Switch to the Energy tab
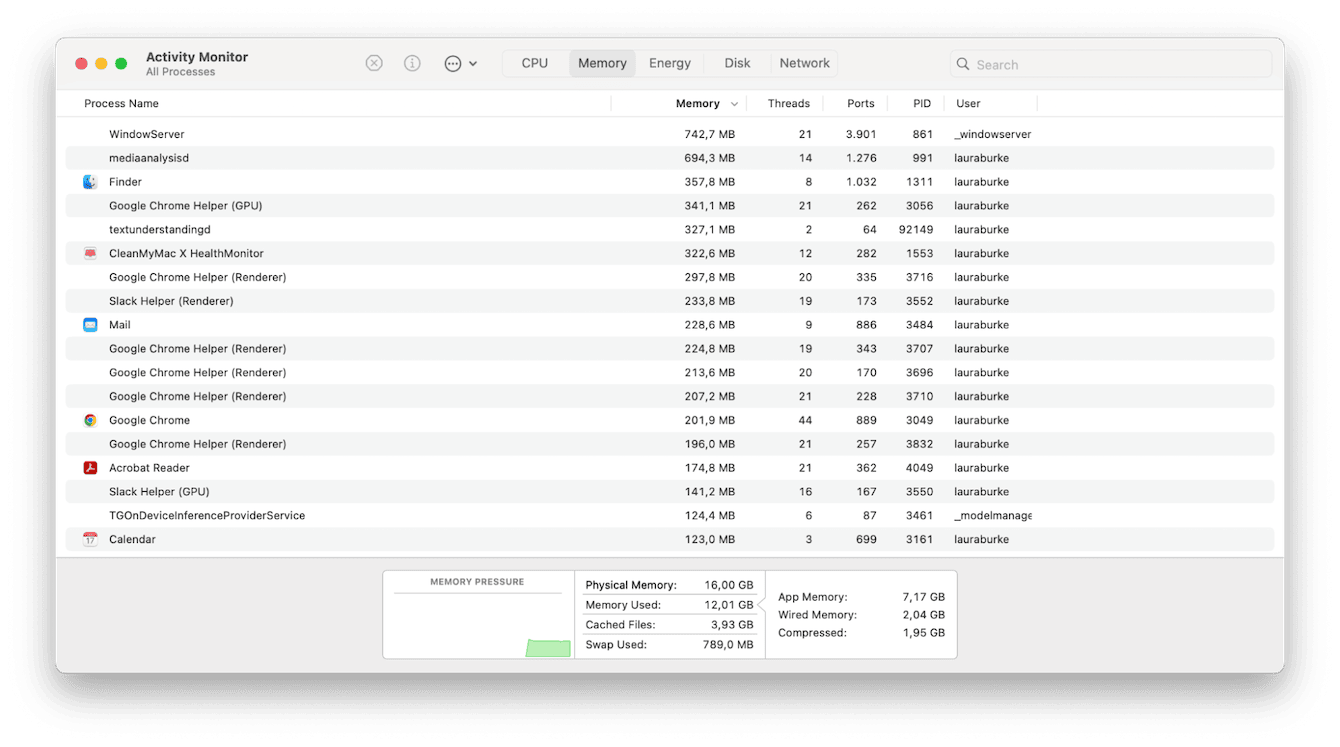The width and height of the screenshot is (1340, 747). click(670, 63)
